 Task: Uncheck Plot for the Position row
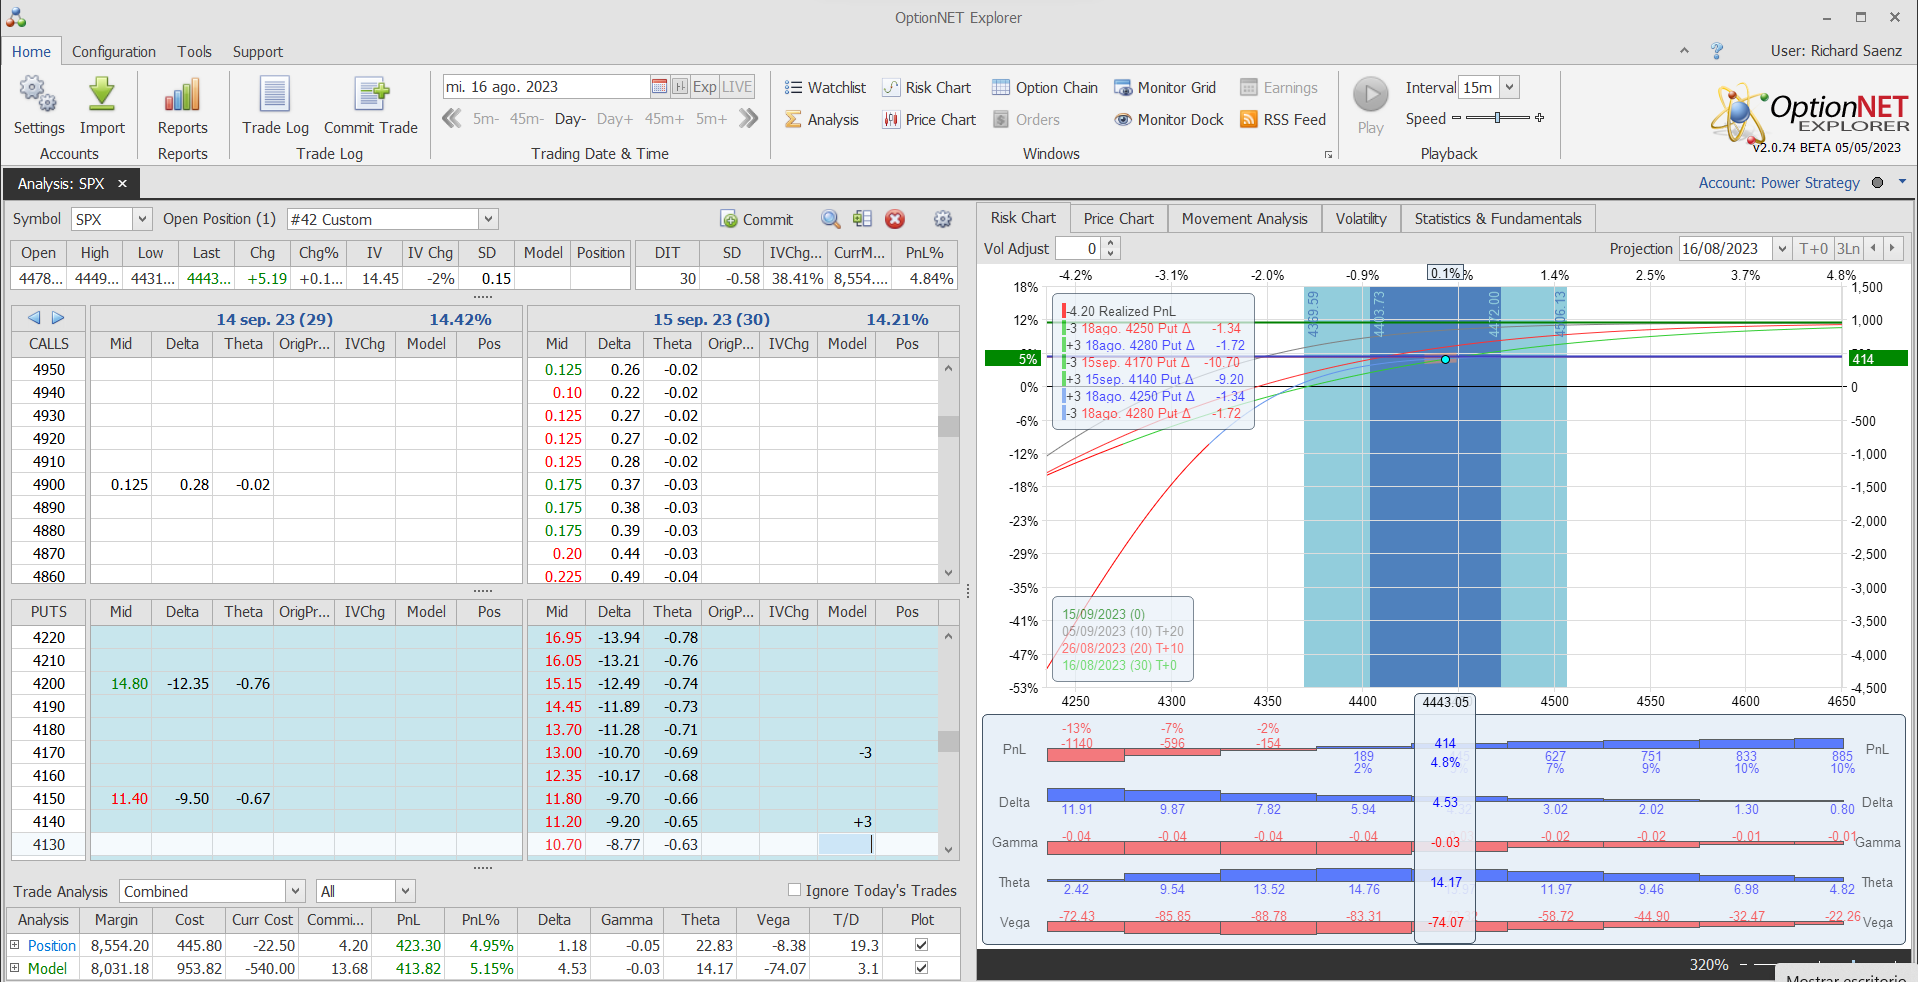click(921, 945)
